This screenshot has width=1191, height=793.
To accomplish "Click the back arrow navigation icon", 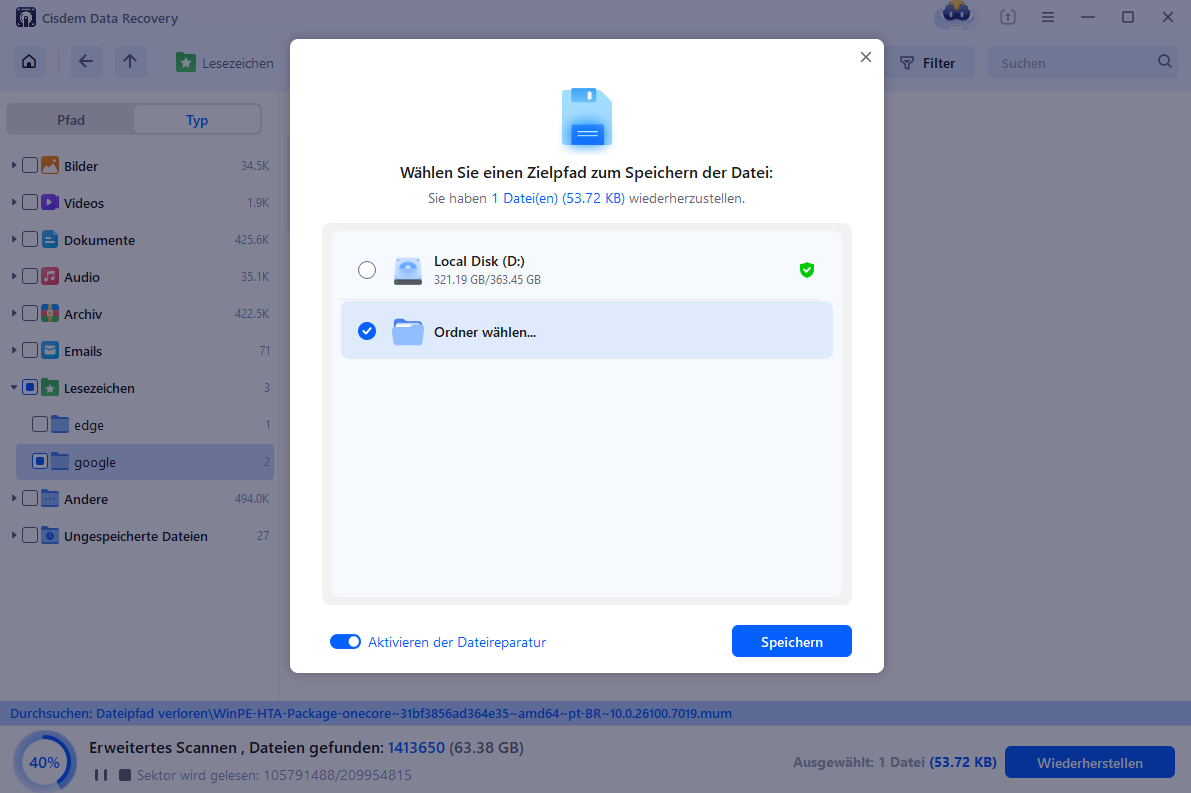I will click(86, 62).
